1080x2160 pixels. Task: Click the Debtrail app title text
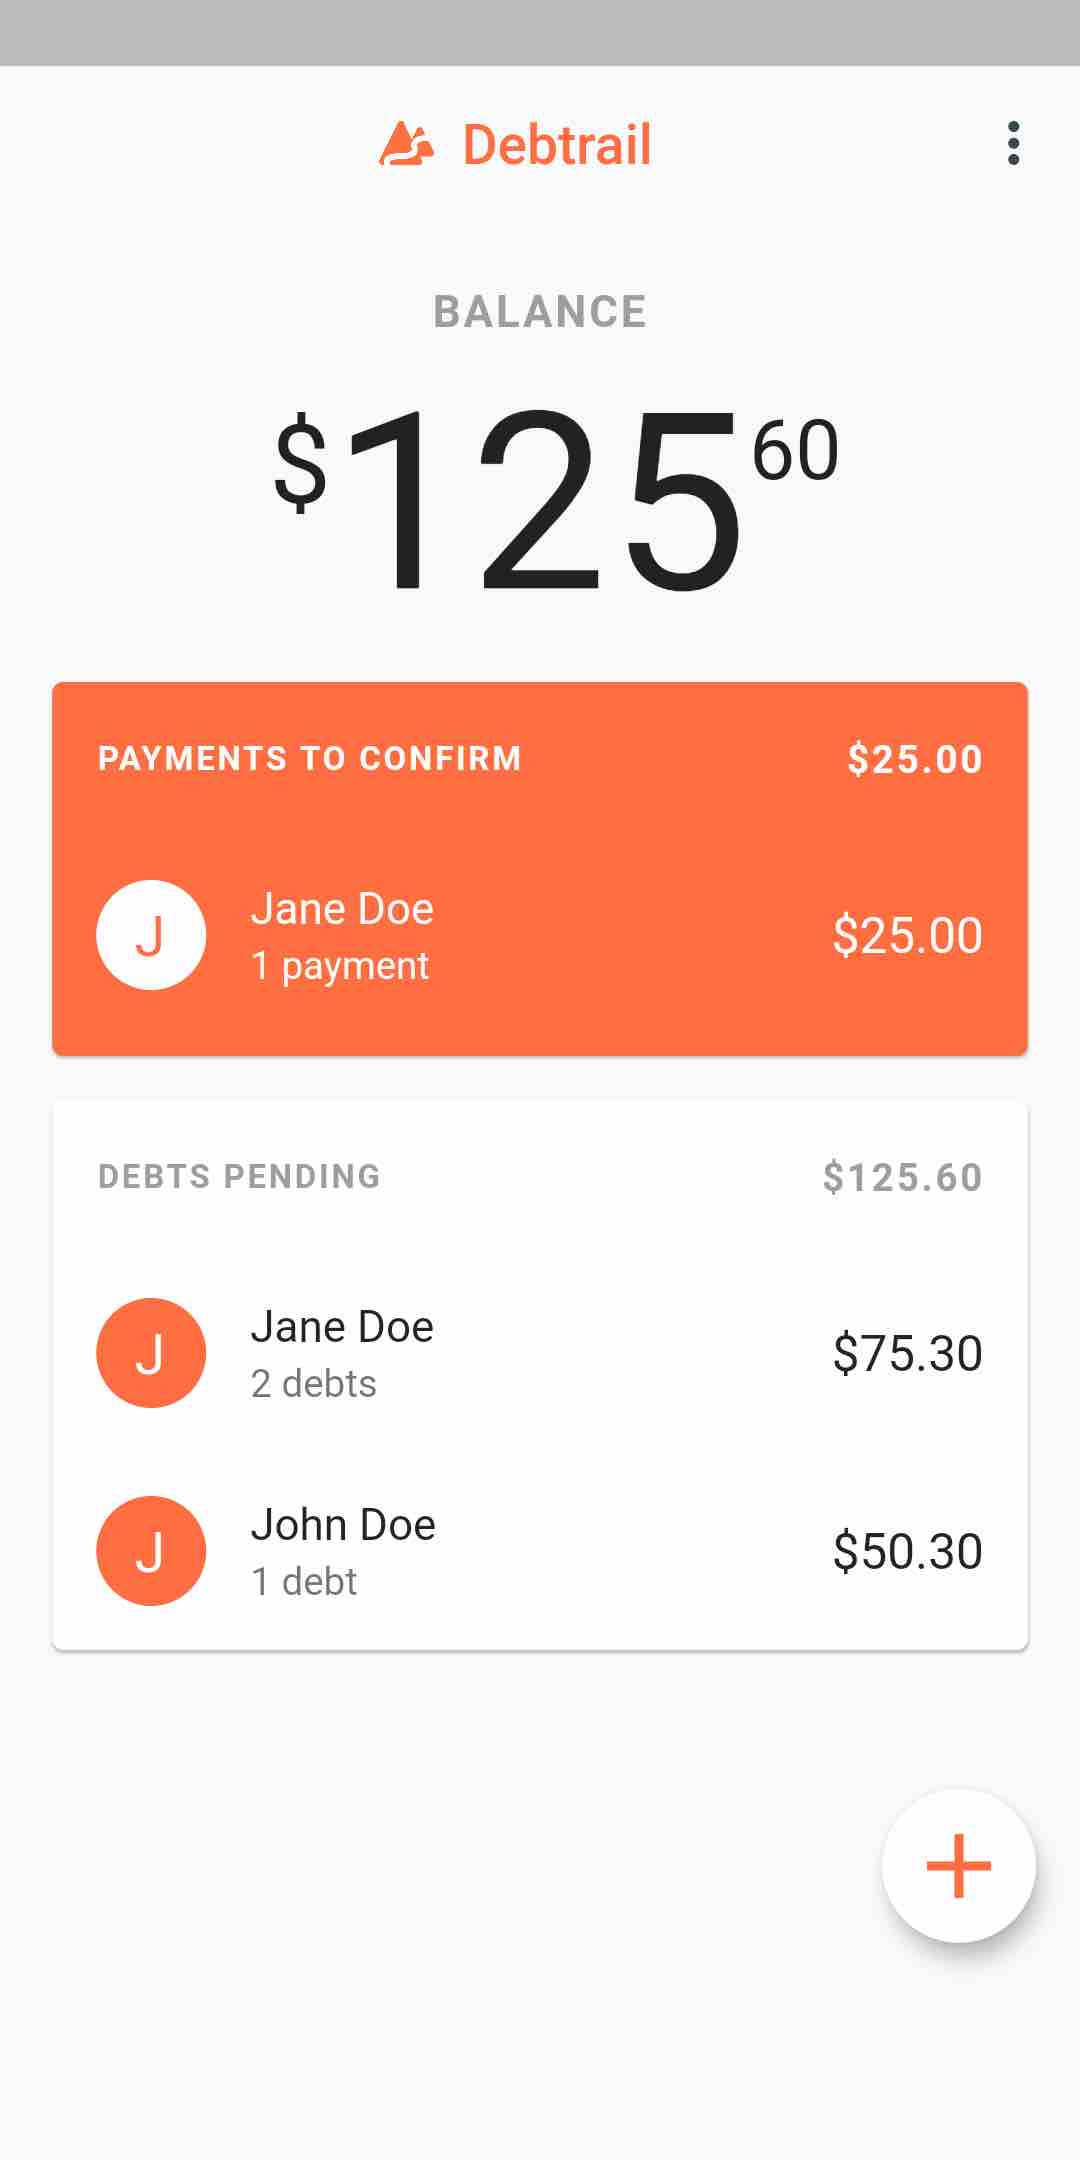tap(557, 144)
